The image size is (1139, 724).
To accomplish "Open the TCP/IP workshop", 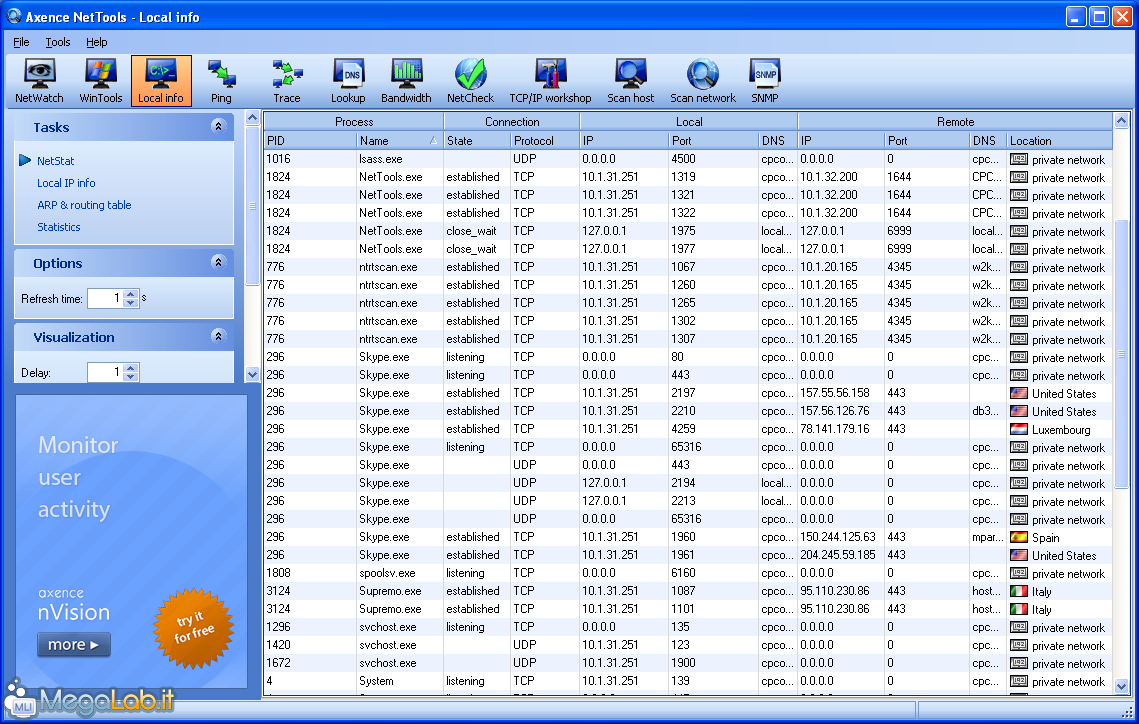I will pos(550,81).
